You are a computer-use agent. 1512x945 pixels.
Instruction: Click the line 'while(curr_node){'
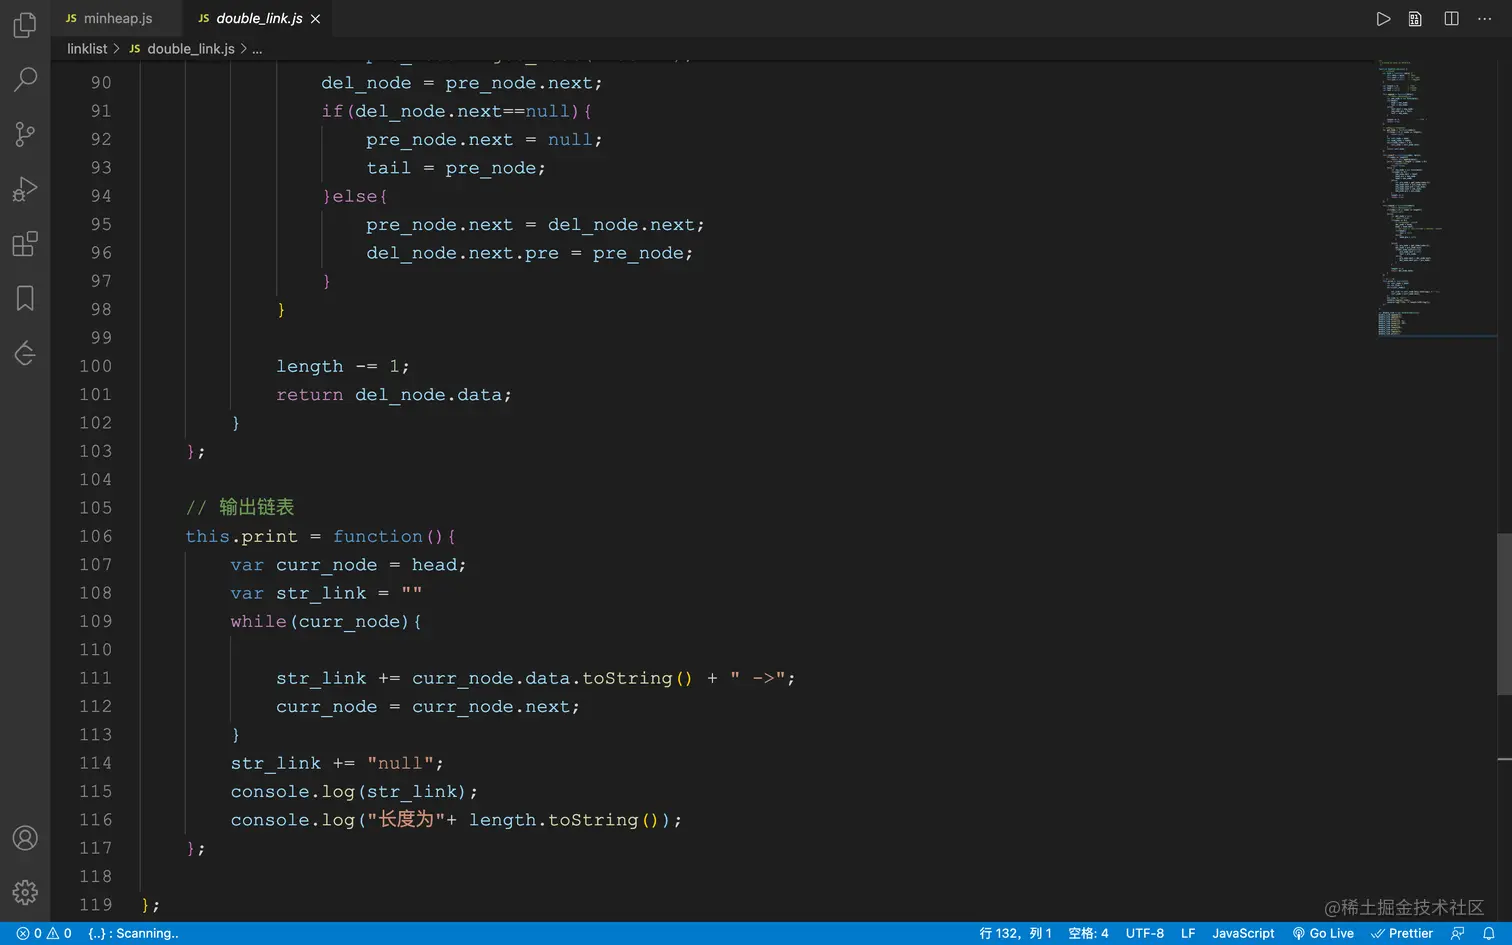tap(326, 621)
